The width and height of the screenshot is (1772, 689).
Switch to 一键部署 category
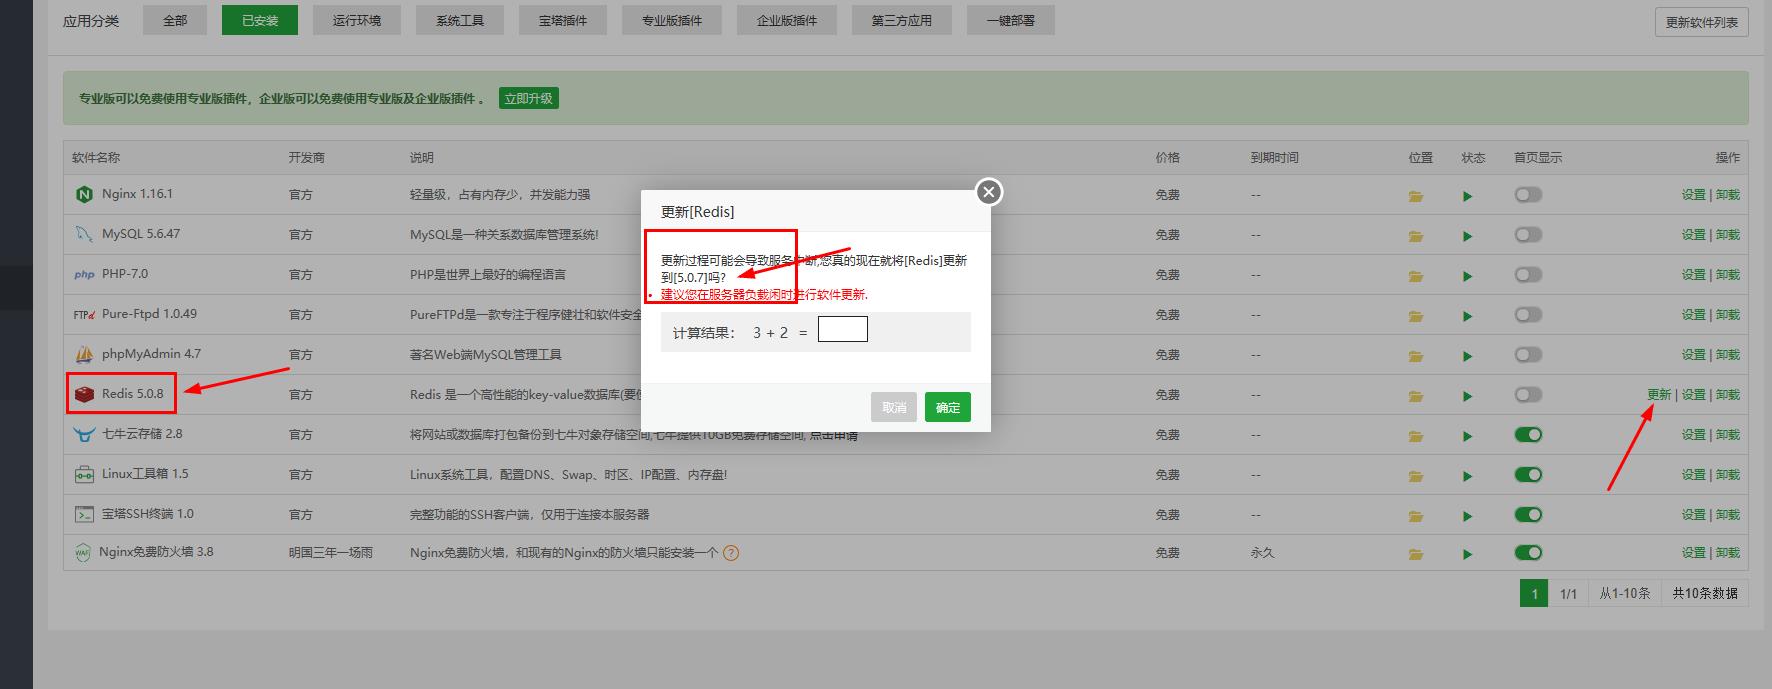click(1010, 20)
